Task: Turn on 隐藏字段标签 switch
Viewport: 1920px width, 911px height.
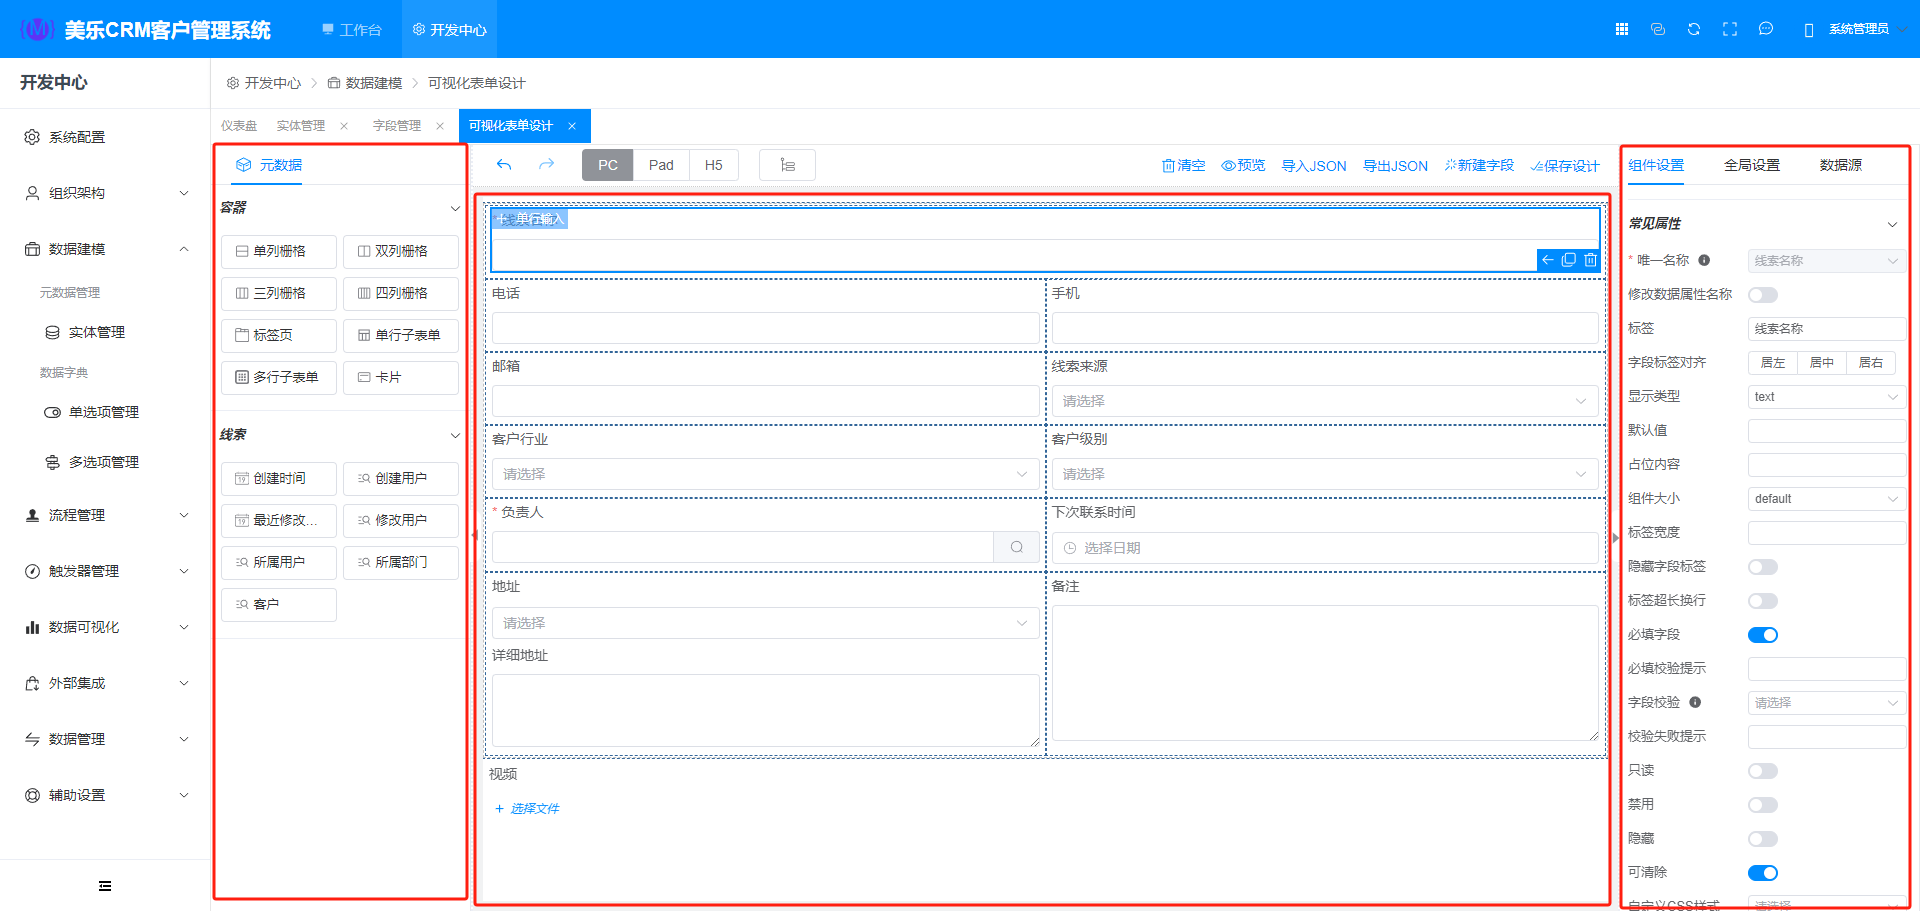Action: [x=1762, y=567]
